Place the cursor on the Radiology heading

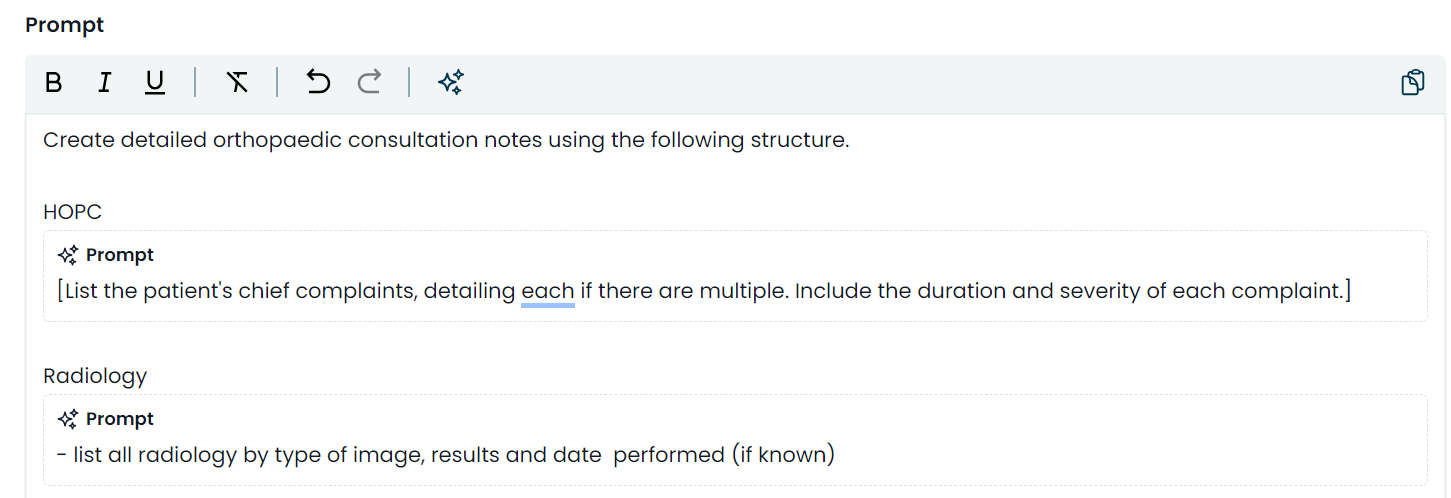(95, 376)
